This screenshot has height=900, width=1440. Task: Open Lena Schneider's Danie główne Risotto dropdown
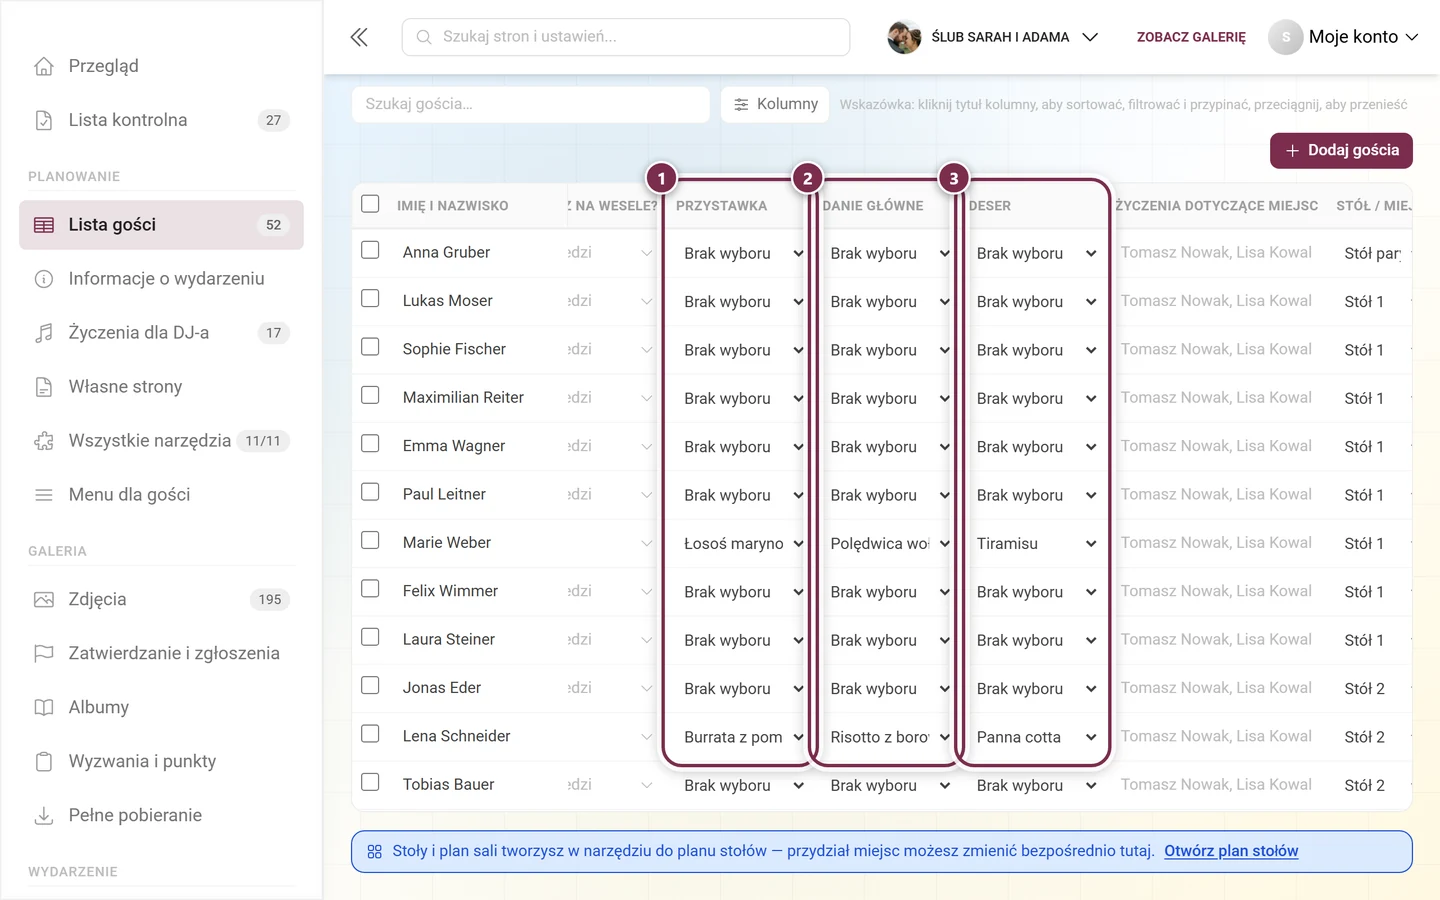pyautogui.click(x=890, y=737)
